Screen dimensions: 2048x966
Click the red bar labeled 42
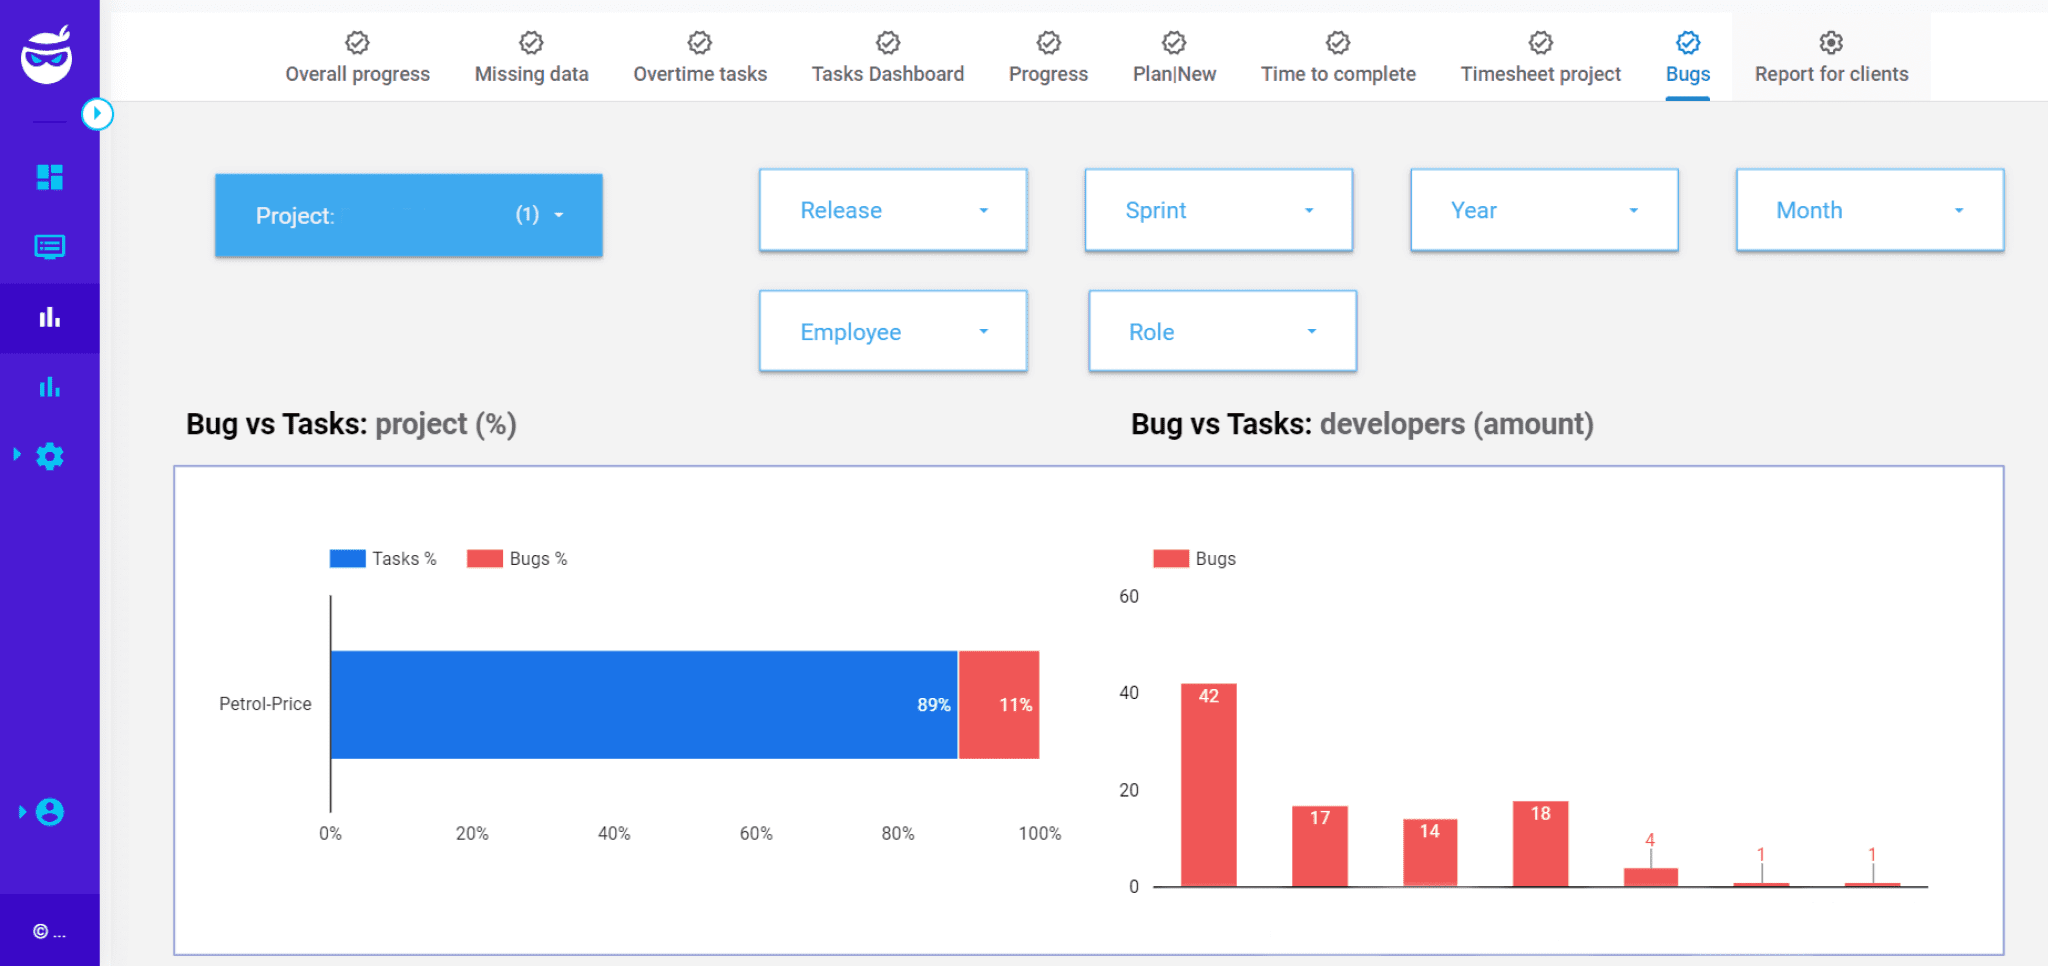tap(1208, 785)
